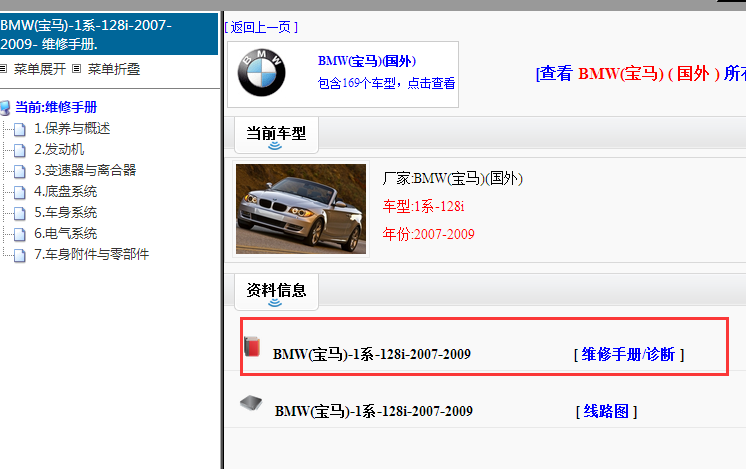Click the text 车型:1系-128i
Screen dimensions: 746x469
click(423, 206)
